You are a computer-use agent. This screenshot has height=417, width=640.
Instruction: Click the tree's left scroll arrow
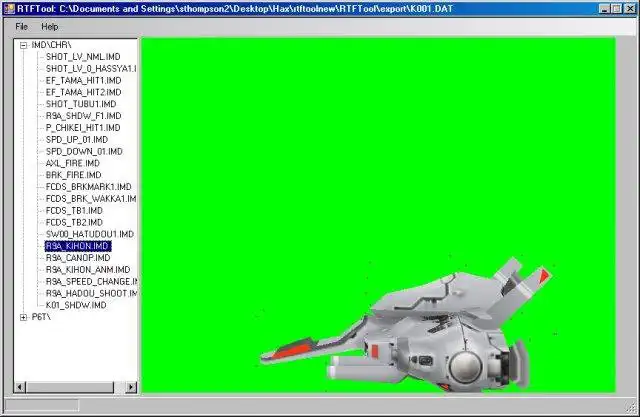(x=20, y=387)
